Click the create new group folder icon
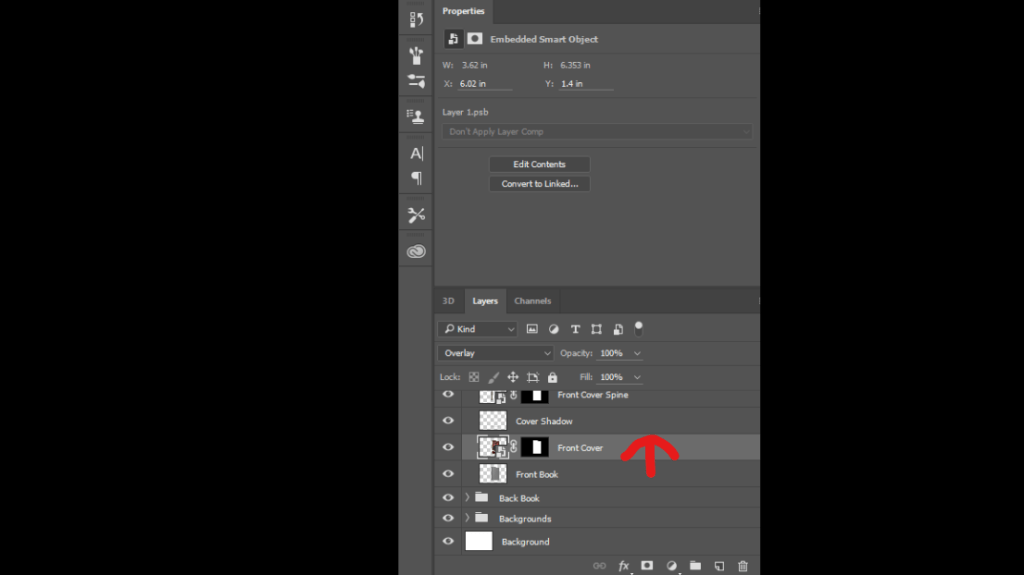1024x575 pixels. [x=695, y=566]
